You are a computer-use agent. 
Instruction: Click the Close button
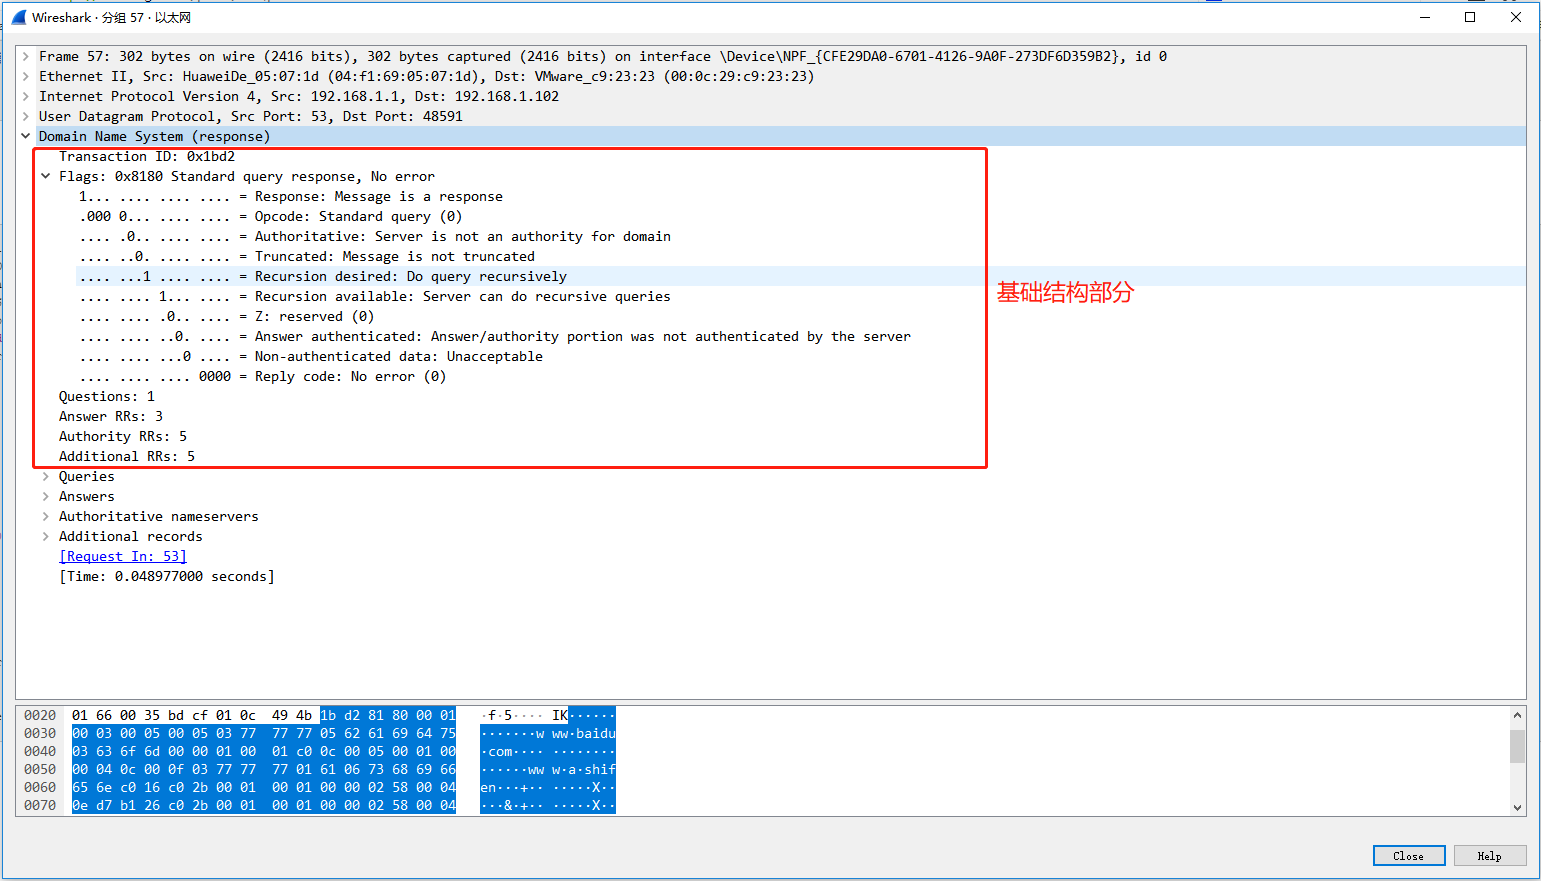(1408, 856)
